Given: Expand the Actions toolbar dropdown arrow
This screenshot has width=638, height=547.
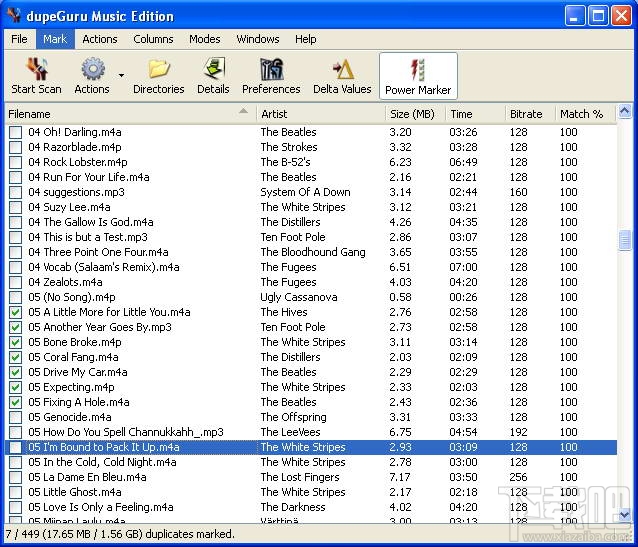Looking at the screenshot, I should point(121,75).
